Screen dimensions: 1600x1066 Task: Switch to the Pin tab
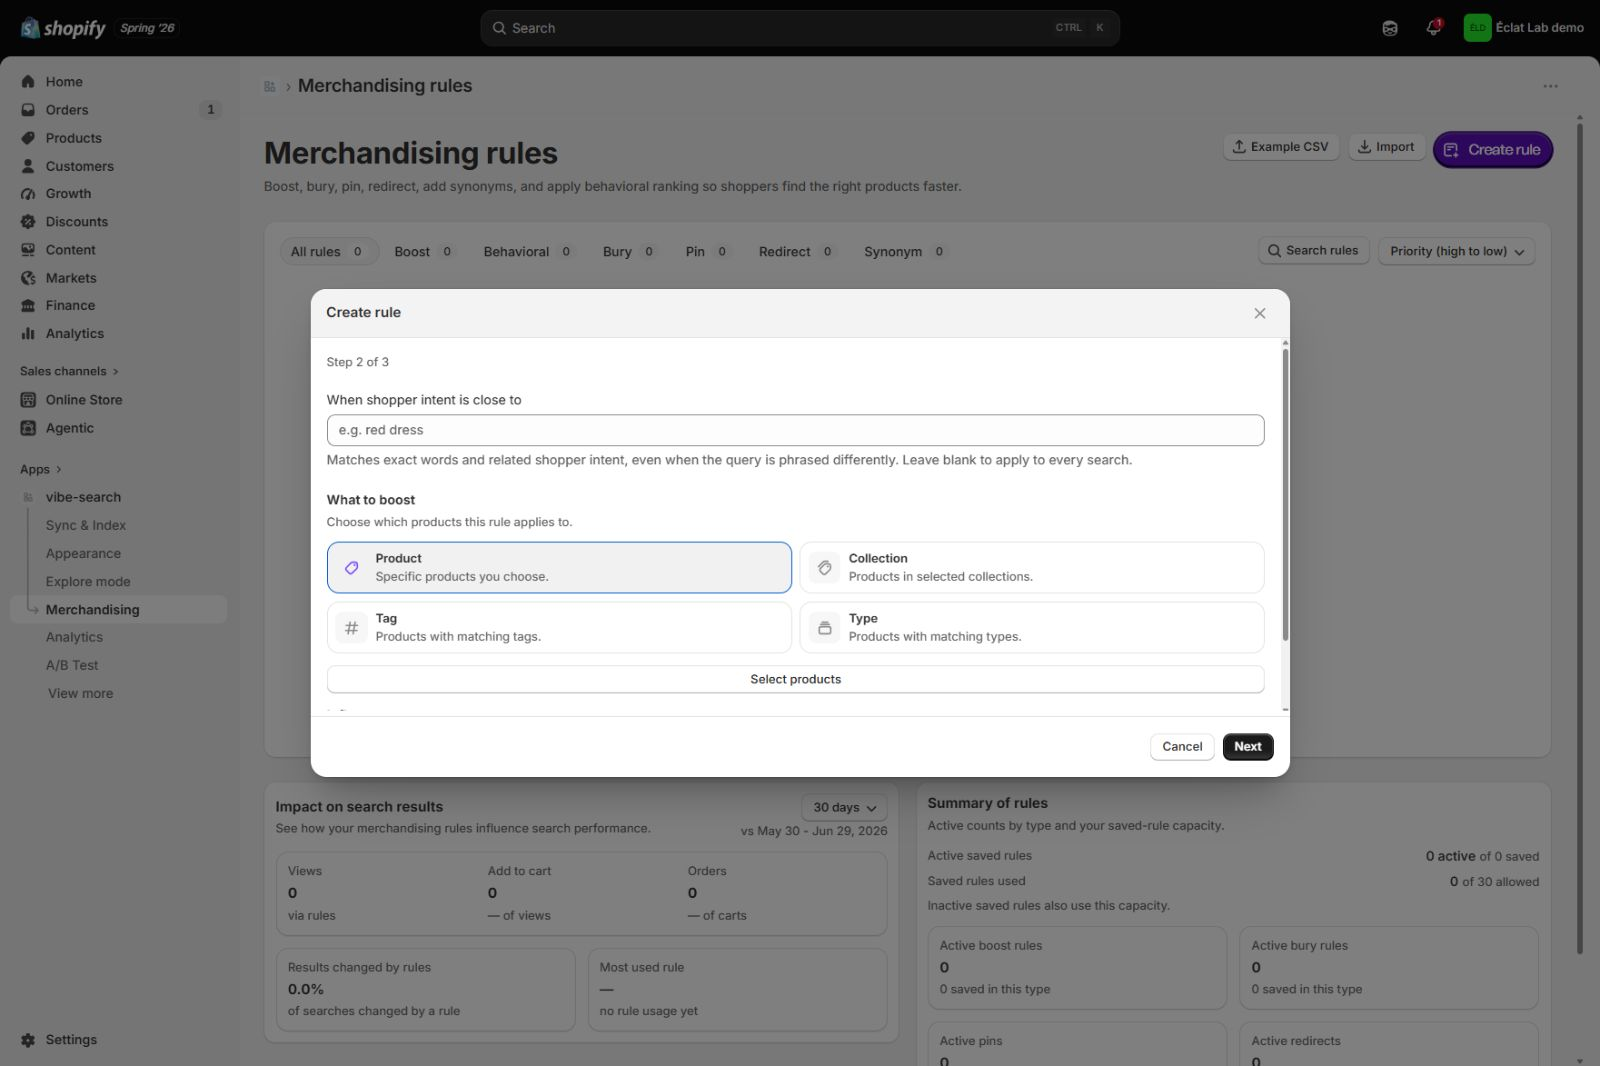point(707,252)
